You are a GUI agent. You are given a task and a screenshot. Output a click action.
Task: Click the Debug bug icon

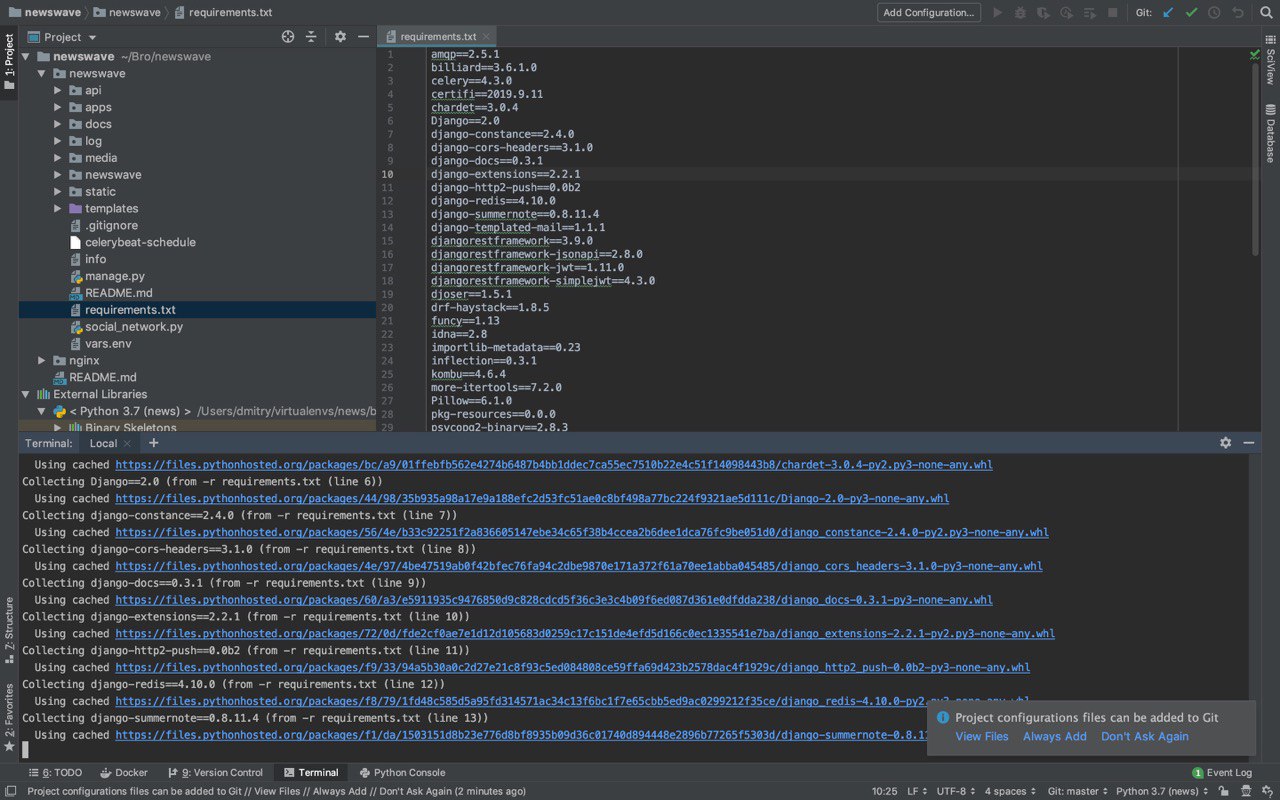(1020, 13)
